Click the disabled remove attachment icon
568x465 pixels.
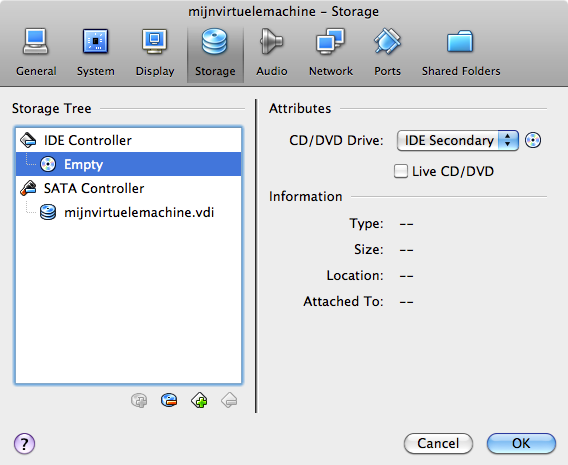coord(229,401)
